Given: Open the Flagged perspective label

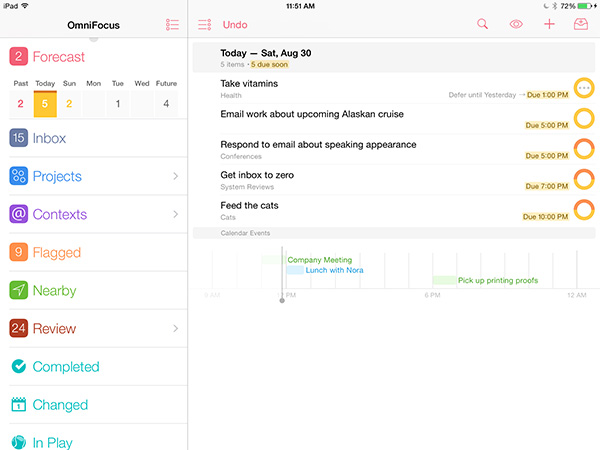Looking at the screenshot, I should (57, 253).
